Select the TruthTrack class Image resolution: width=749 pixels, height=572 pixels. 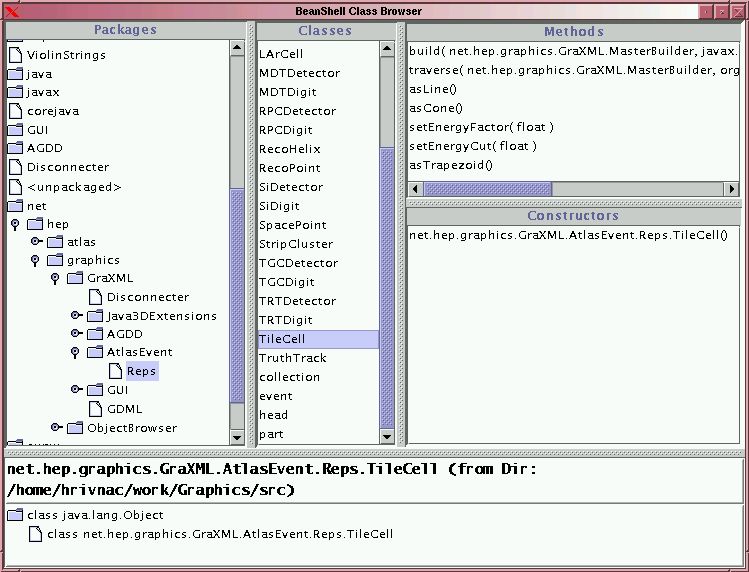point(293,358)
